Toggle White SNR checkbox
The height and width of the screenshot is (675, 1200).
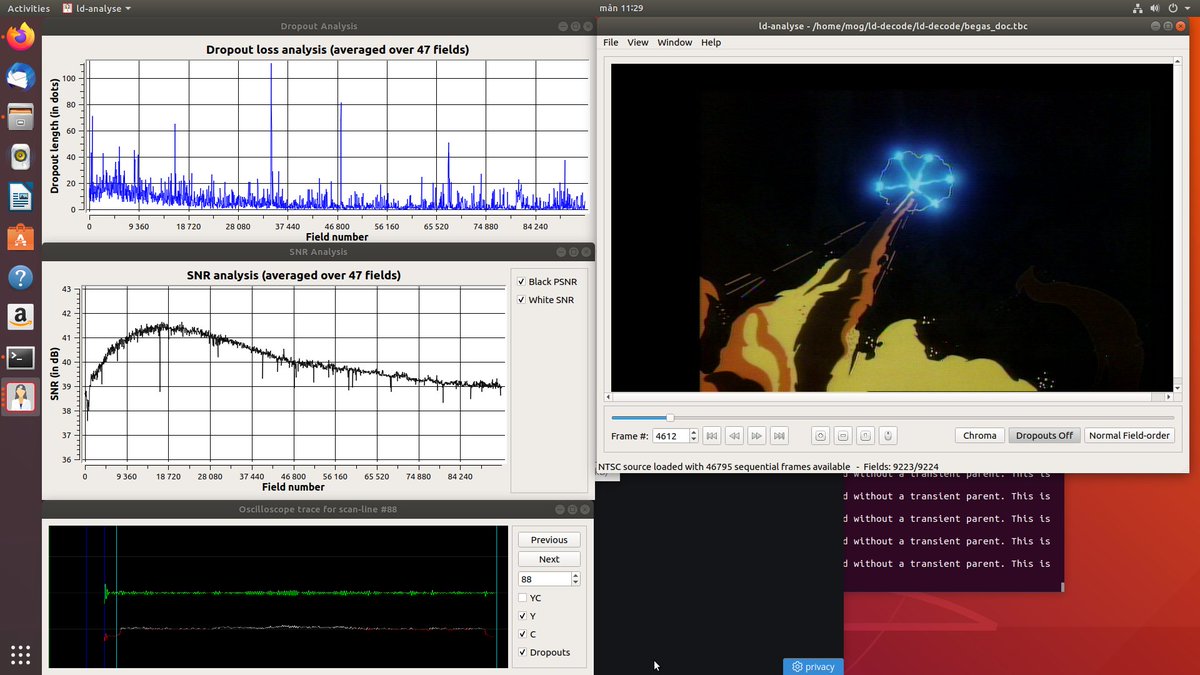[521, 300]
